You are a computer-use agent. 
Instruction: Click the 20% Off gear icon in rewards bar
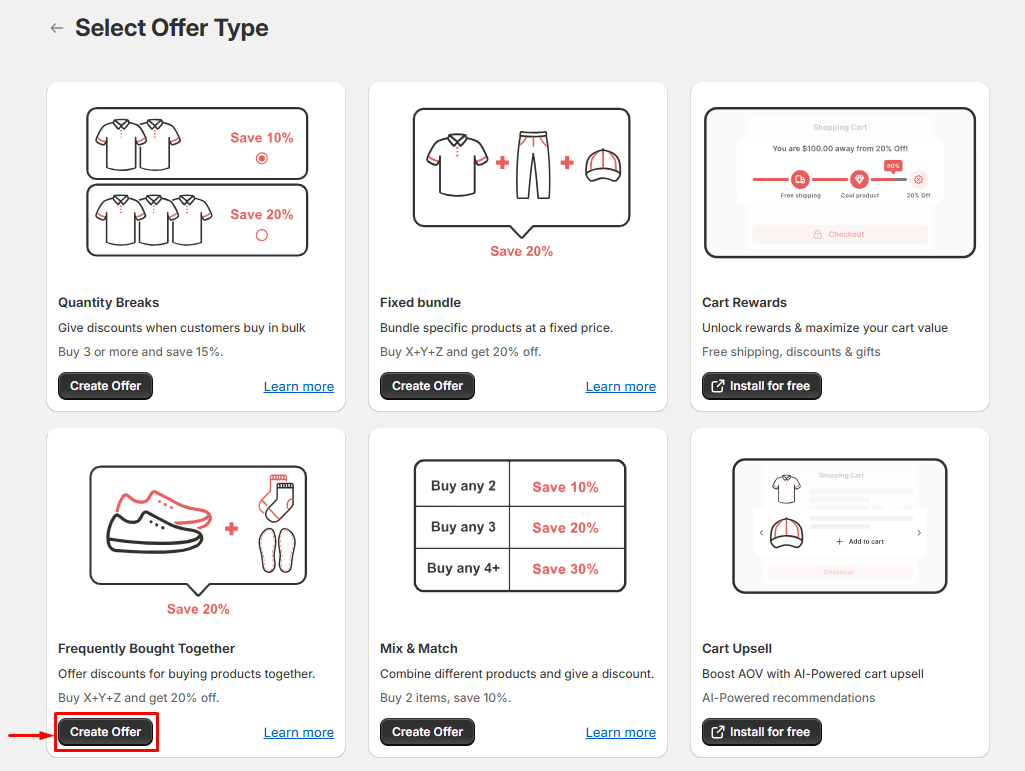[918, 179]
